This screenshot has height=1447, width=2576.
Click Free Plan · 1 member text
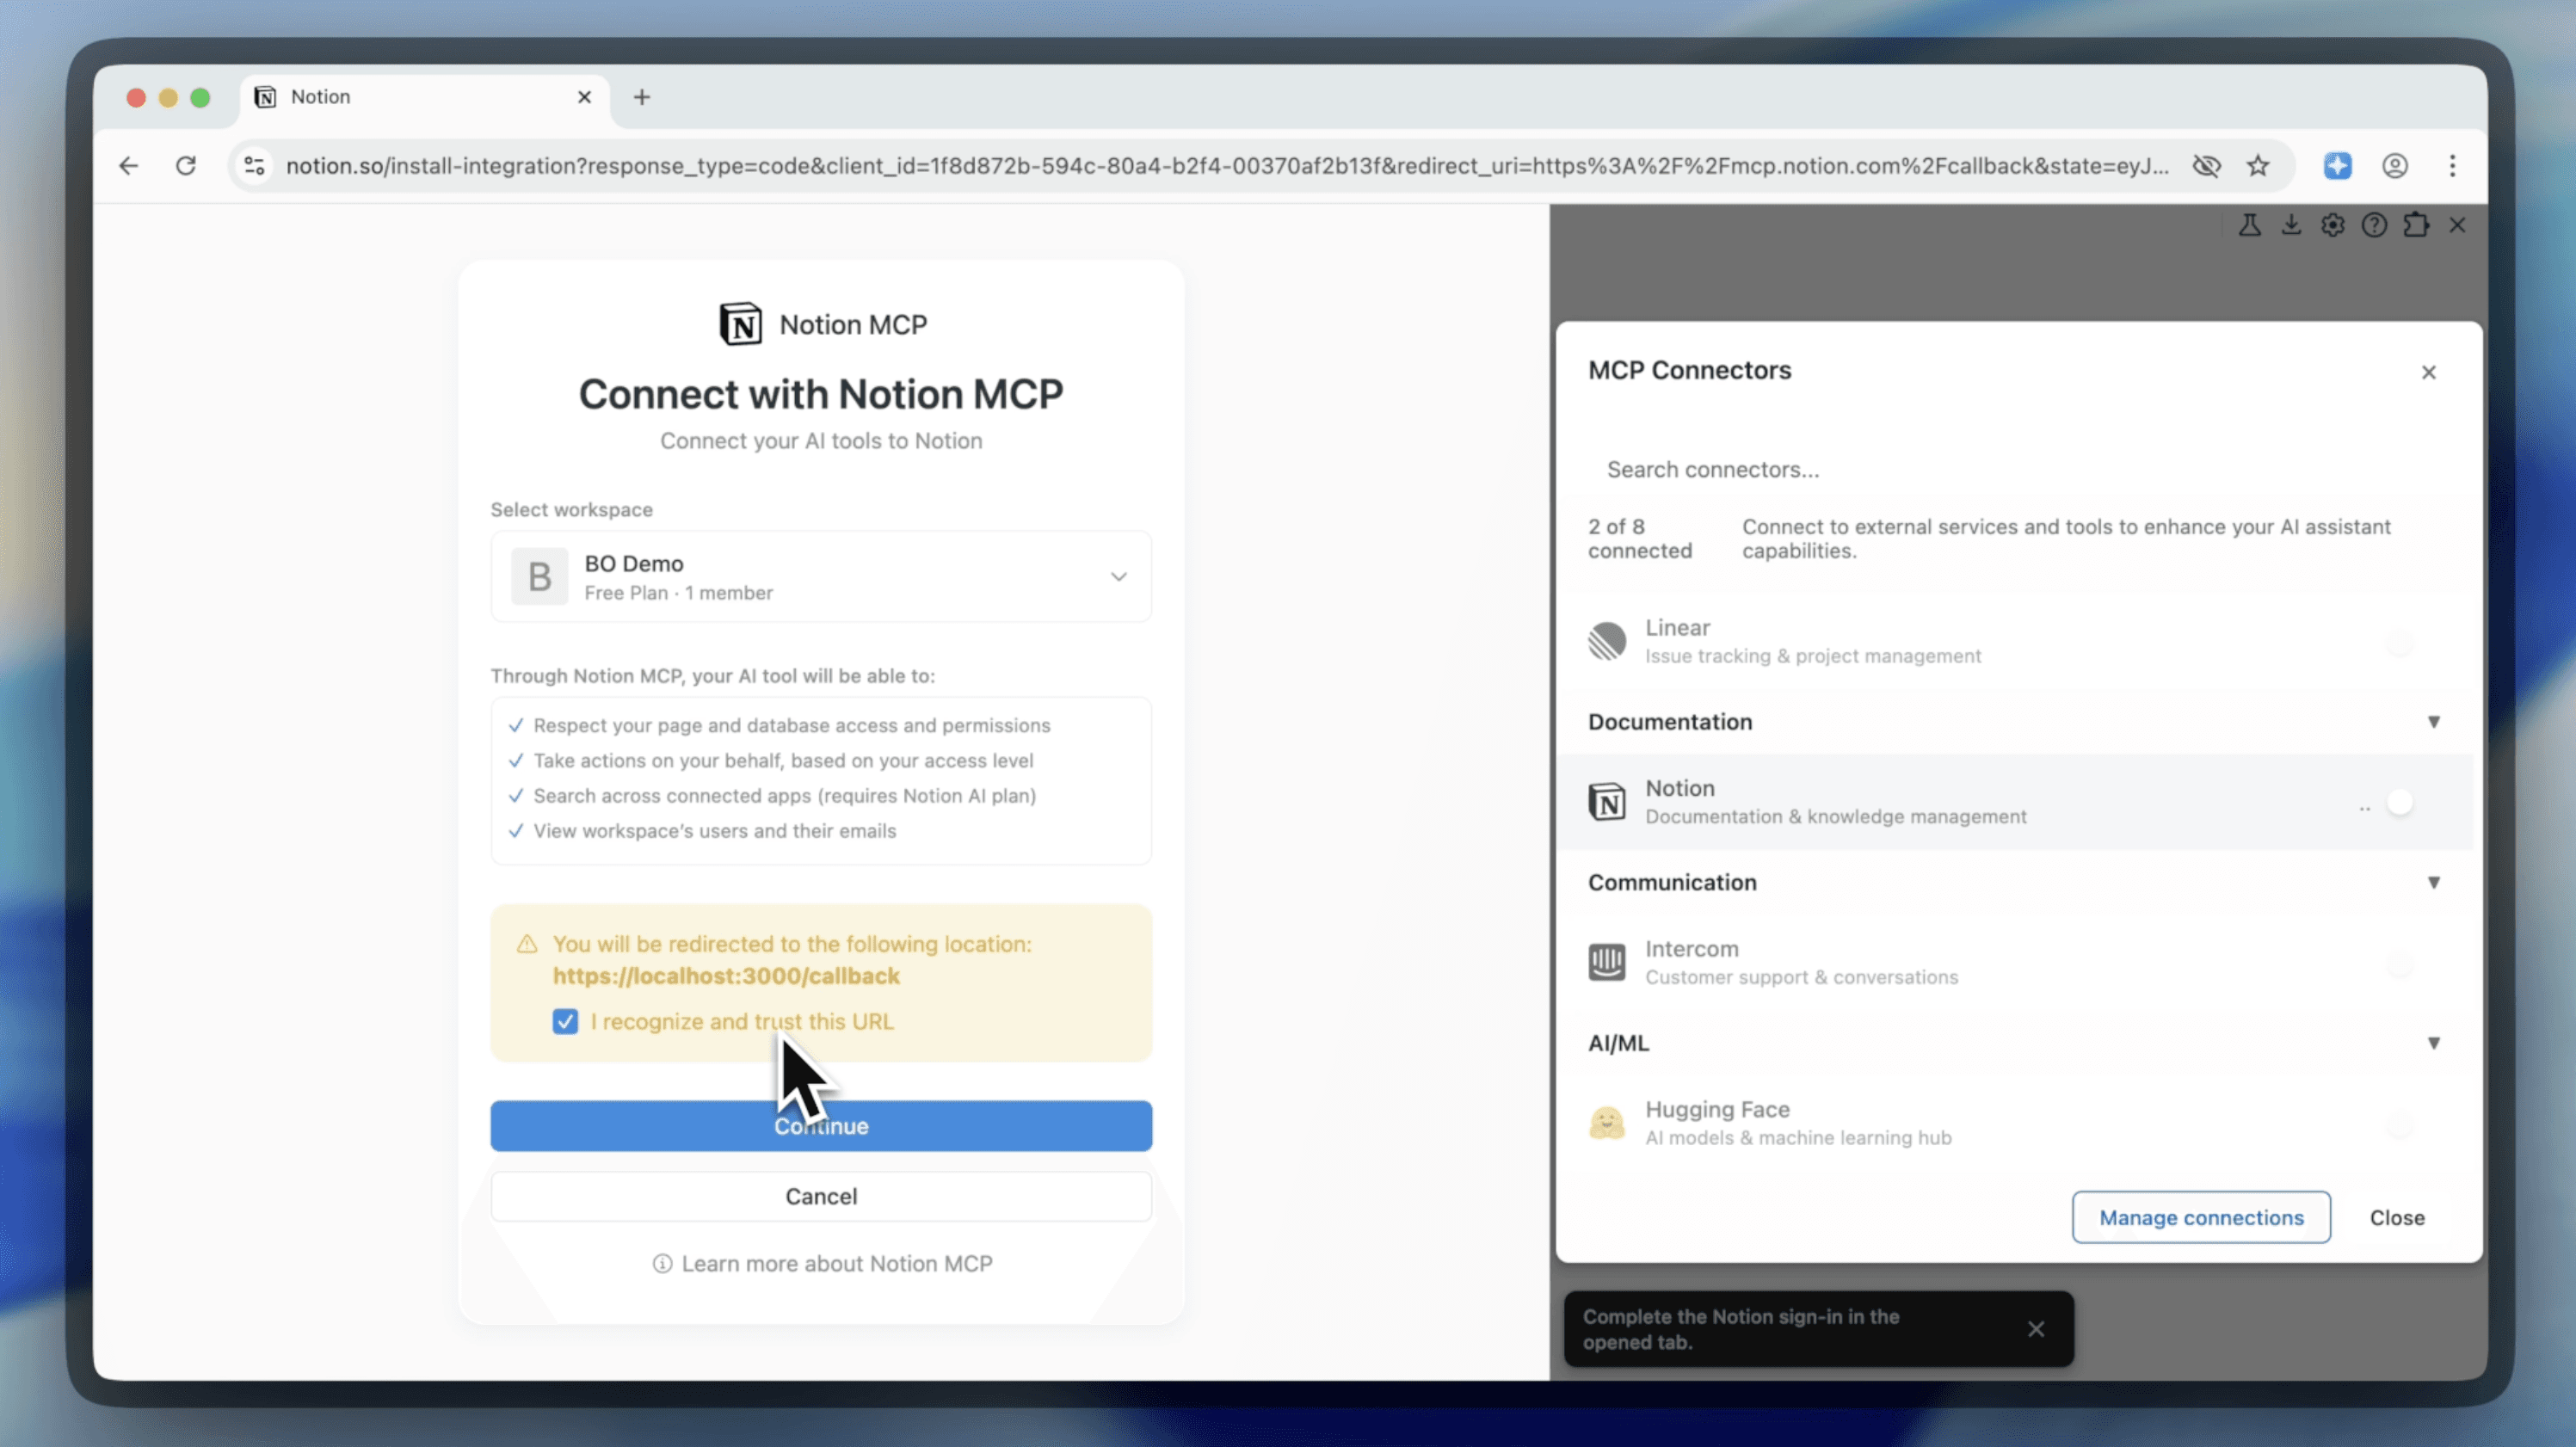(678, 593)
